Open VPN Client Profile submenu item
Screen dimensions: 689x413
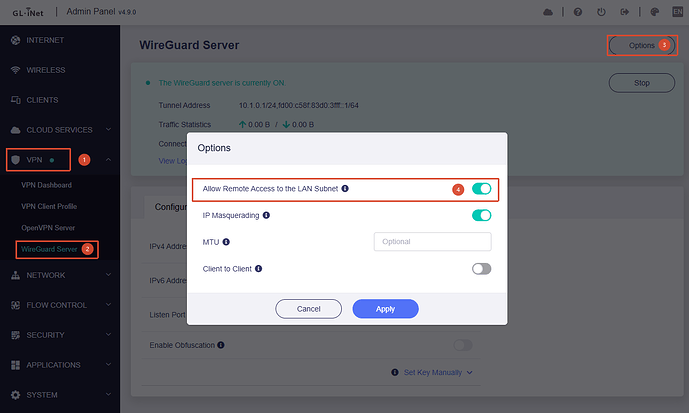click(x=49, y=206)
